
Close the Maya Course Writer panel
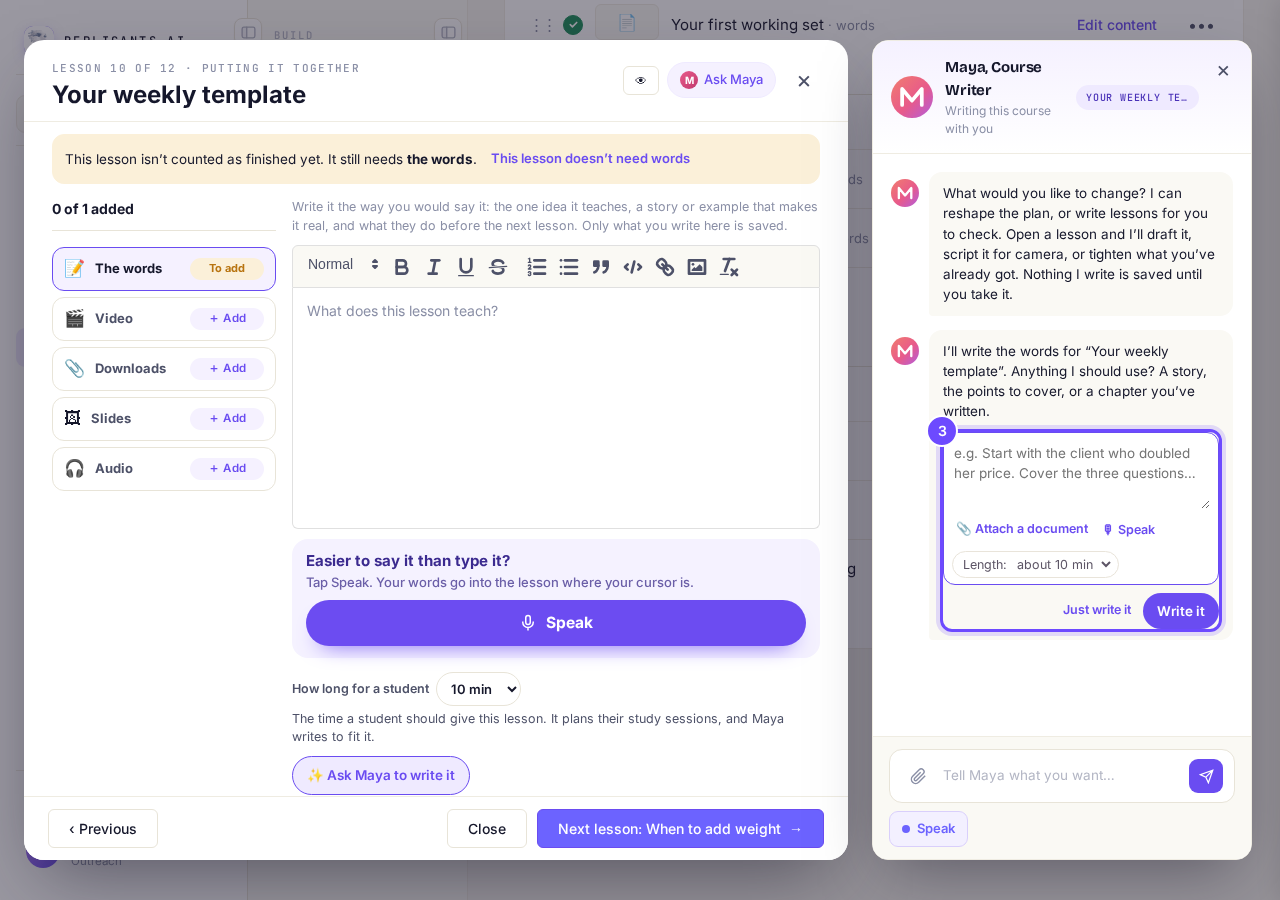[1223, 71]
